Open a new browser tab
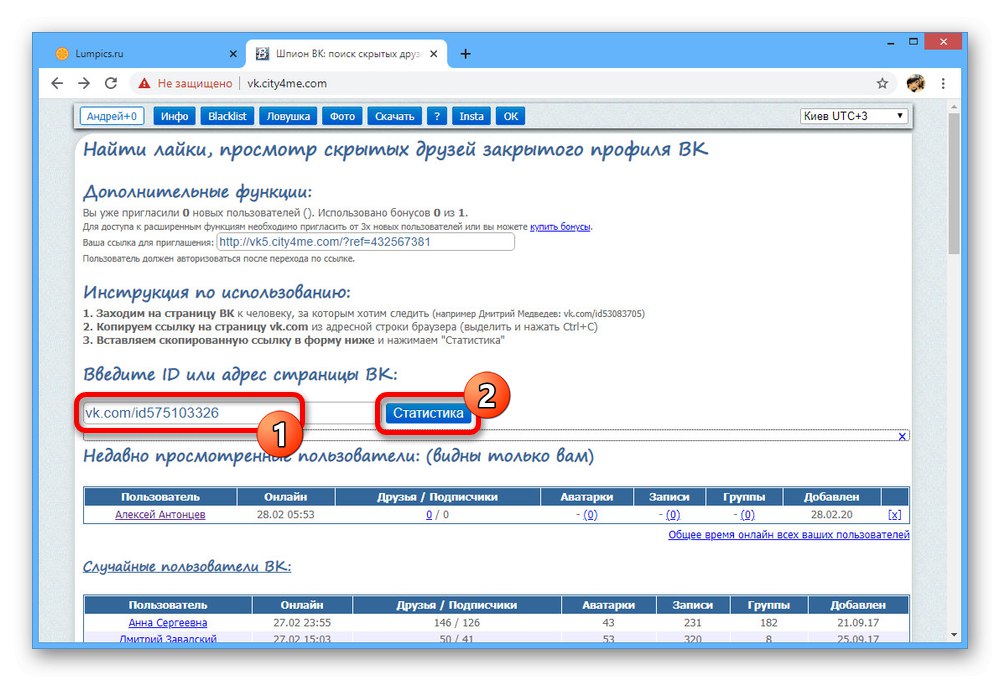1000x681 pixels. click(x=466, y=54)
